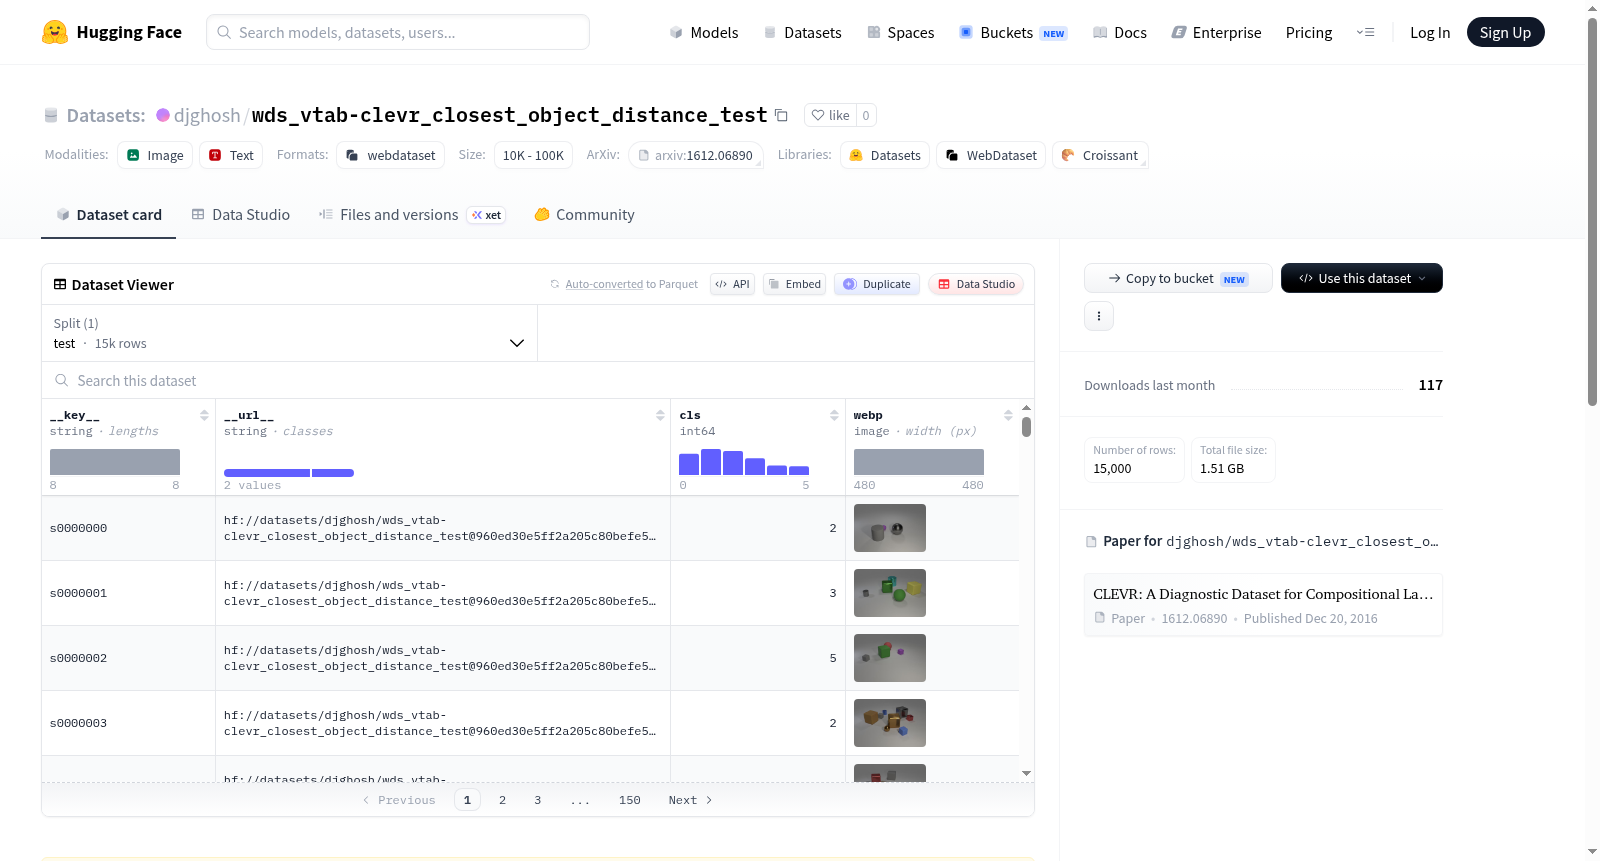Click the Sign Up button
The width and height of the screenshot is (1600, 861).
(1505, 32)
